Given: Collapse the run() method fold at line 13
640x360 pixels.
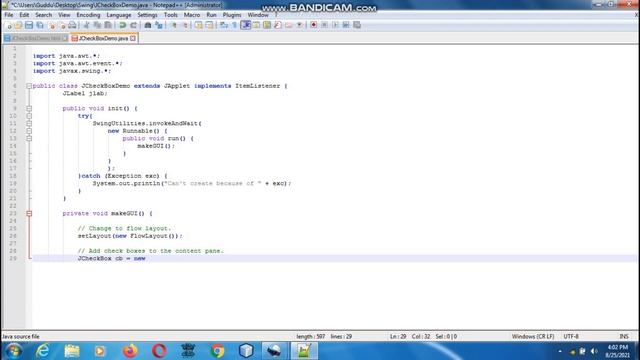Looking at the screenshot, I should [x=29, y=138].
